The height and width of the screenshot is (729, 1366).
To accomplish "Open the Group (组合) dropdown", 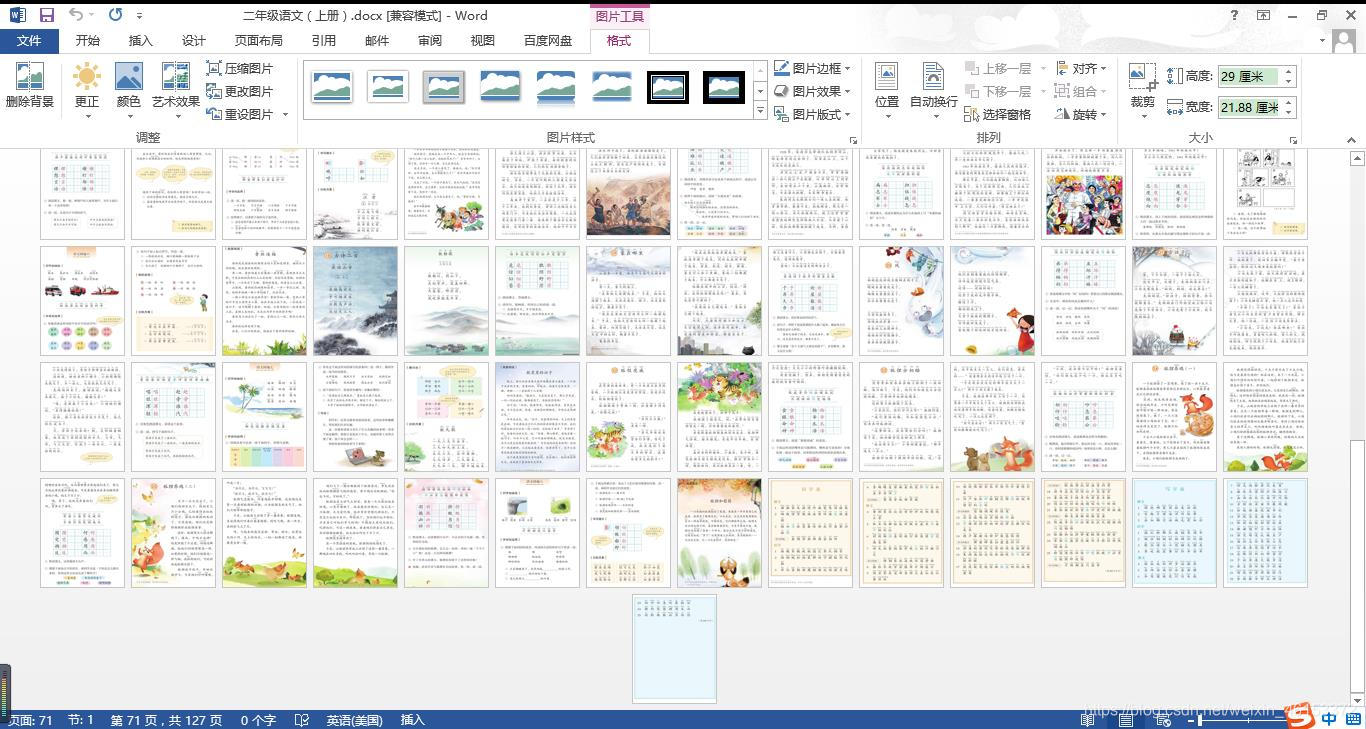I will click(1081, 91).
